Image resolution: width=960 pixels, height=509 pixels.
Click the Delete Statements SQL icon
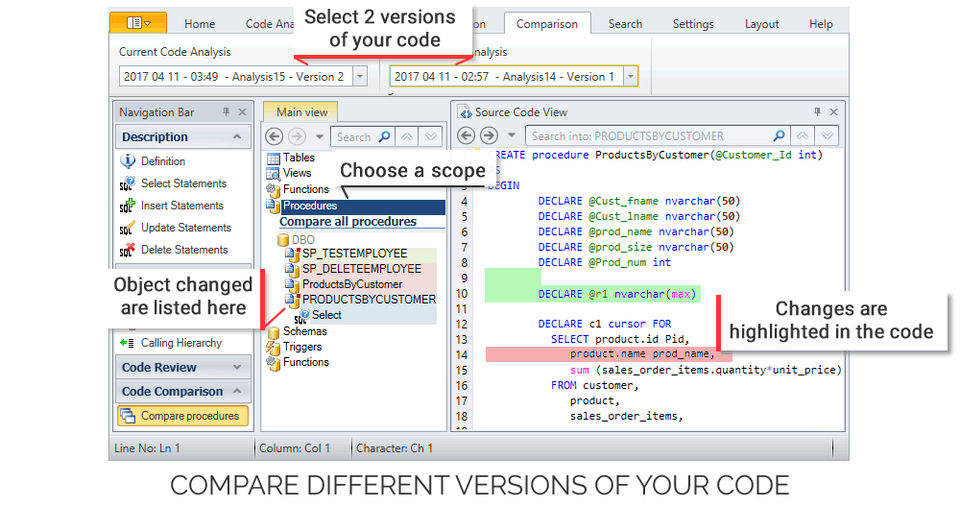[x=127, y=250]
